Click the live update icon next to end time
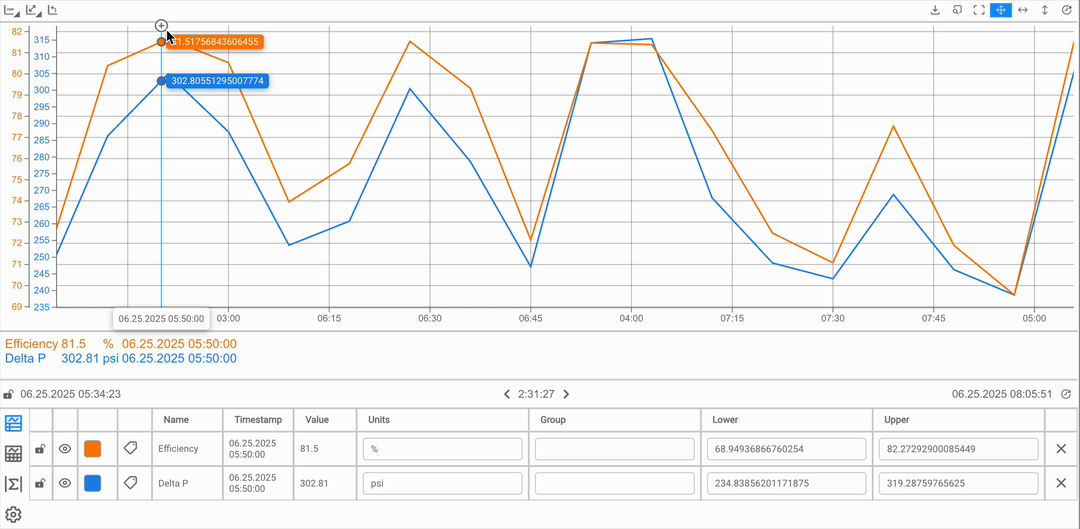This screenshot has height=529, width=1080. pos(1067,395)
